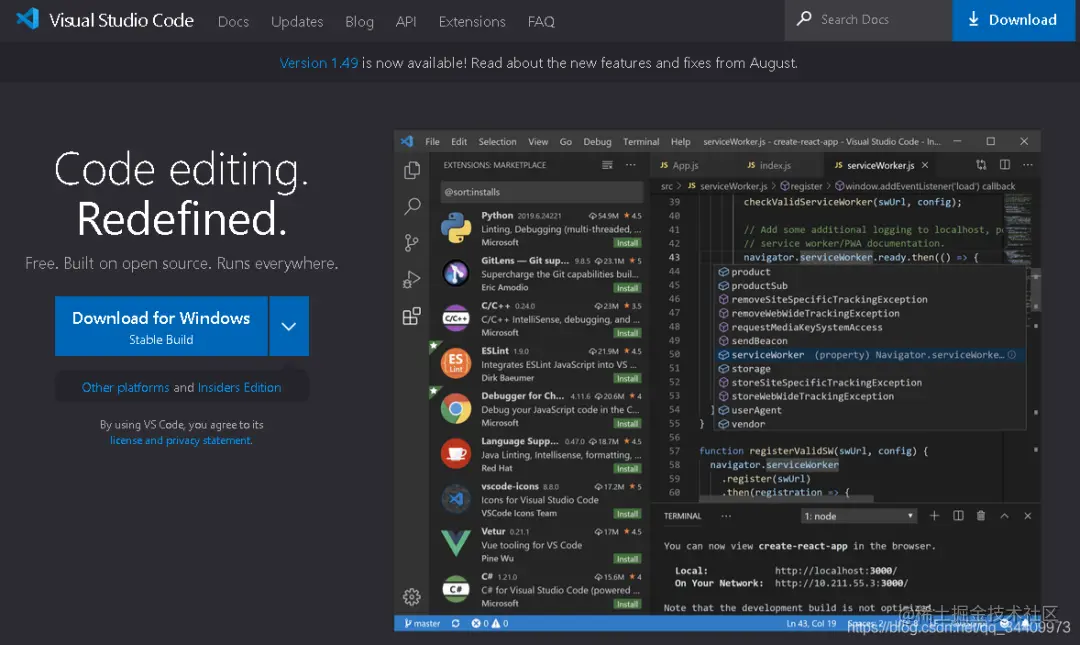Click the Search icon in activity bar
This screenshot has width=1080, height=645.
(x=412, y=206)
